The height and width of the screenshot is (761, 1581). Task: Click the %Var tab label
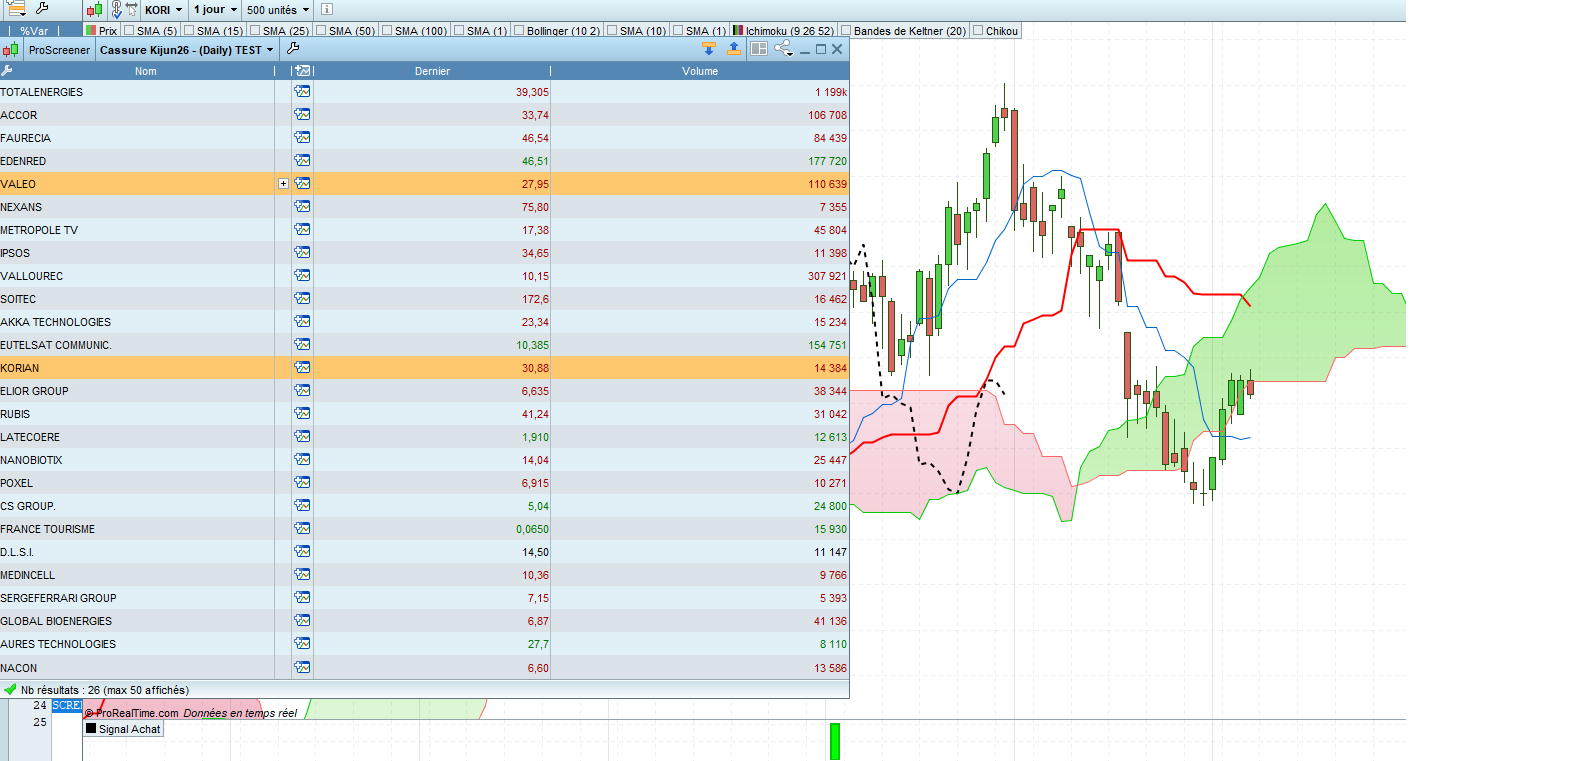[x=34, y=31]
